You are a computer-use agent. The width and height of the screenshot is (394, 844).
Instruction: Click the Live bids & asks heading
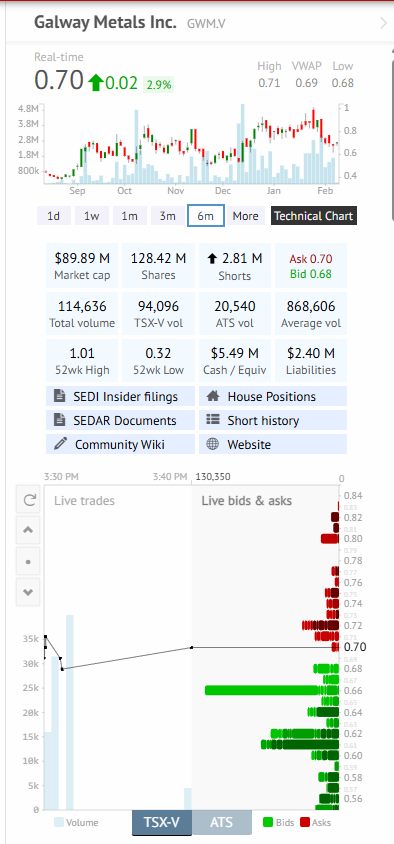tap(247, 501)
